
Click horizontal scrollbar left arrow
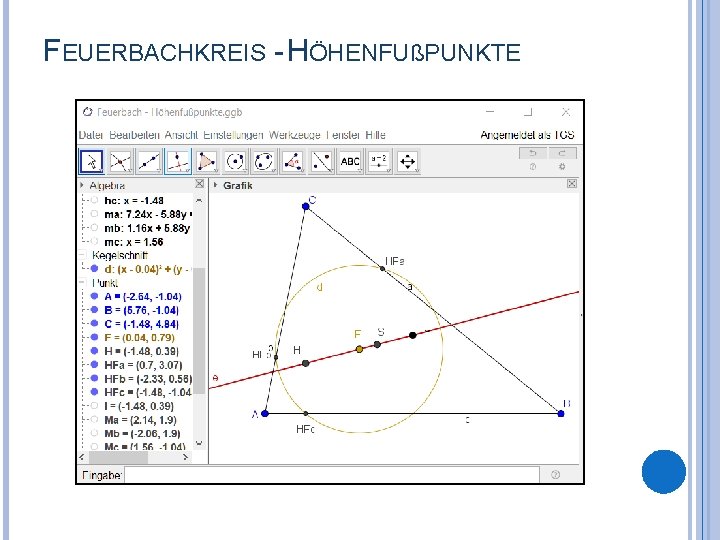pyautogui.click(x=82, y=457)
